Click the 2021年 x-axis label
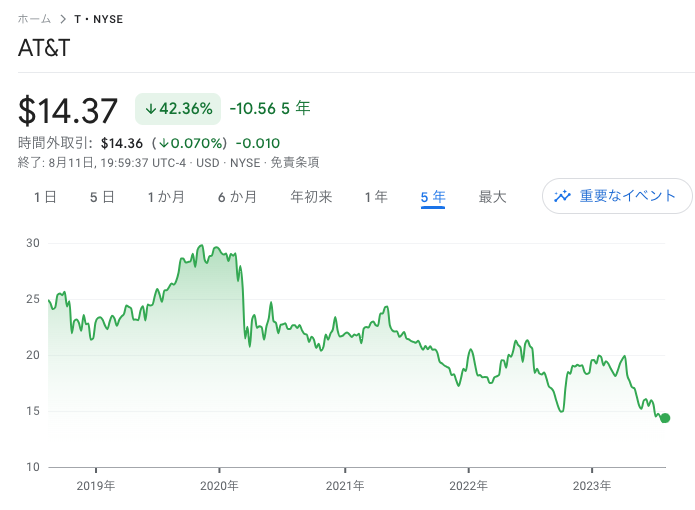This screenshot has height=510, width=695. 345,486
